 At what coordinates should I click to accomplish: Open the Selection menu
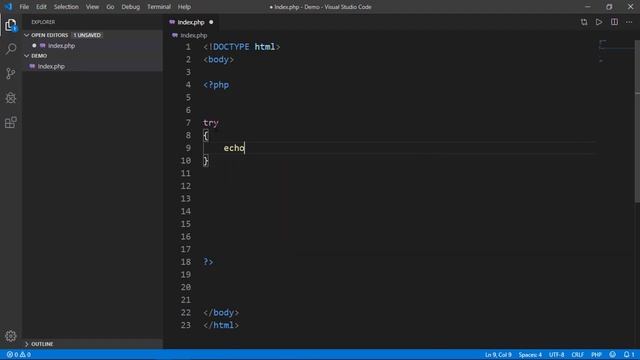[x=66, y=7]
